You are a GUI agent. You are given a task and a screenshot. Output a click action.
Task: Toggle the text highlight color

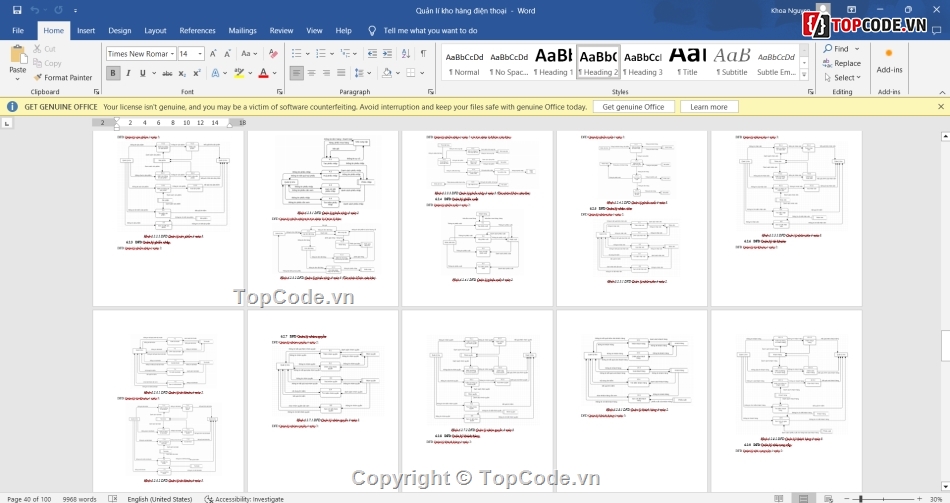(239, 73)
